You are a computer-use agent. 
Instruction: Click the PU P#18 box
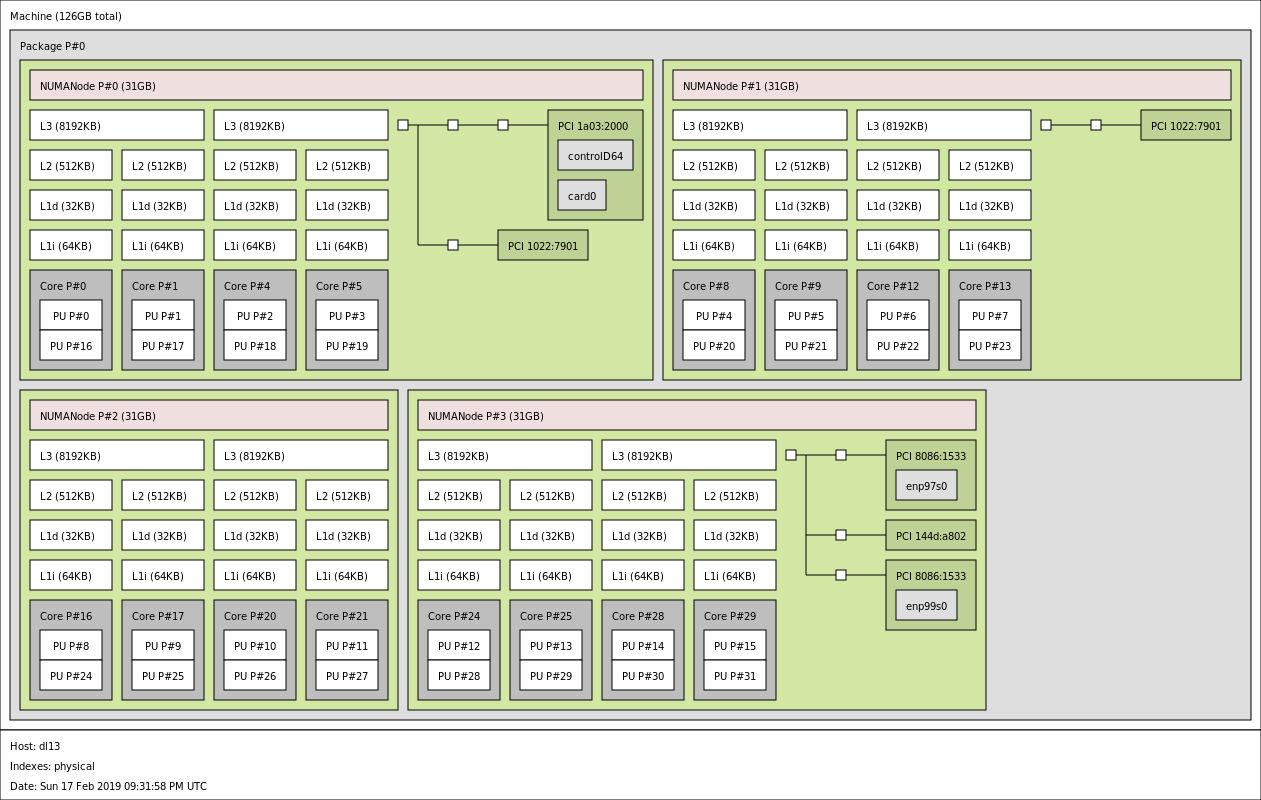(x=255, y=345)
